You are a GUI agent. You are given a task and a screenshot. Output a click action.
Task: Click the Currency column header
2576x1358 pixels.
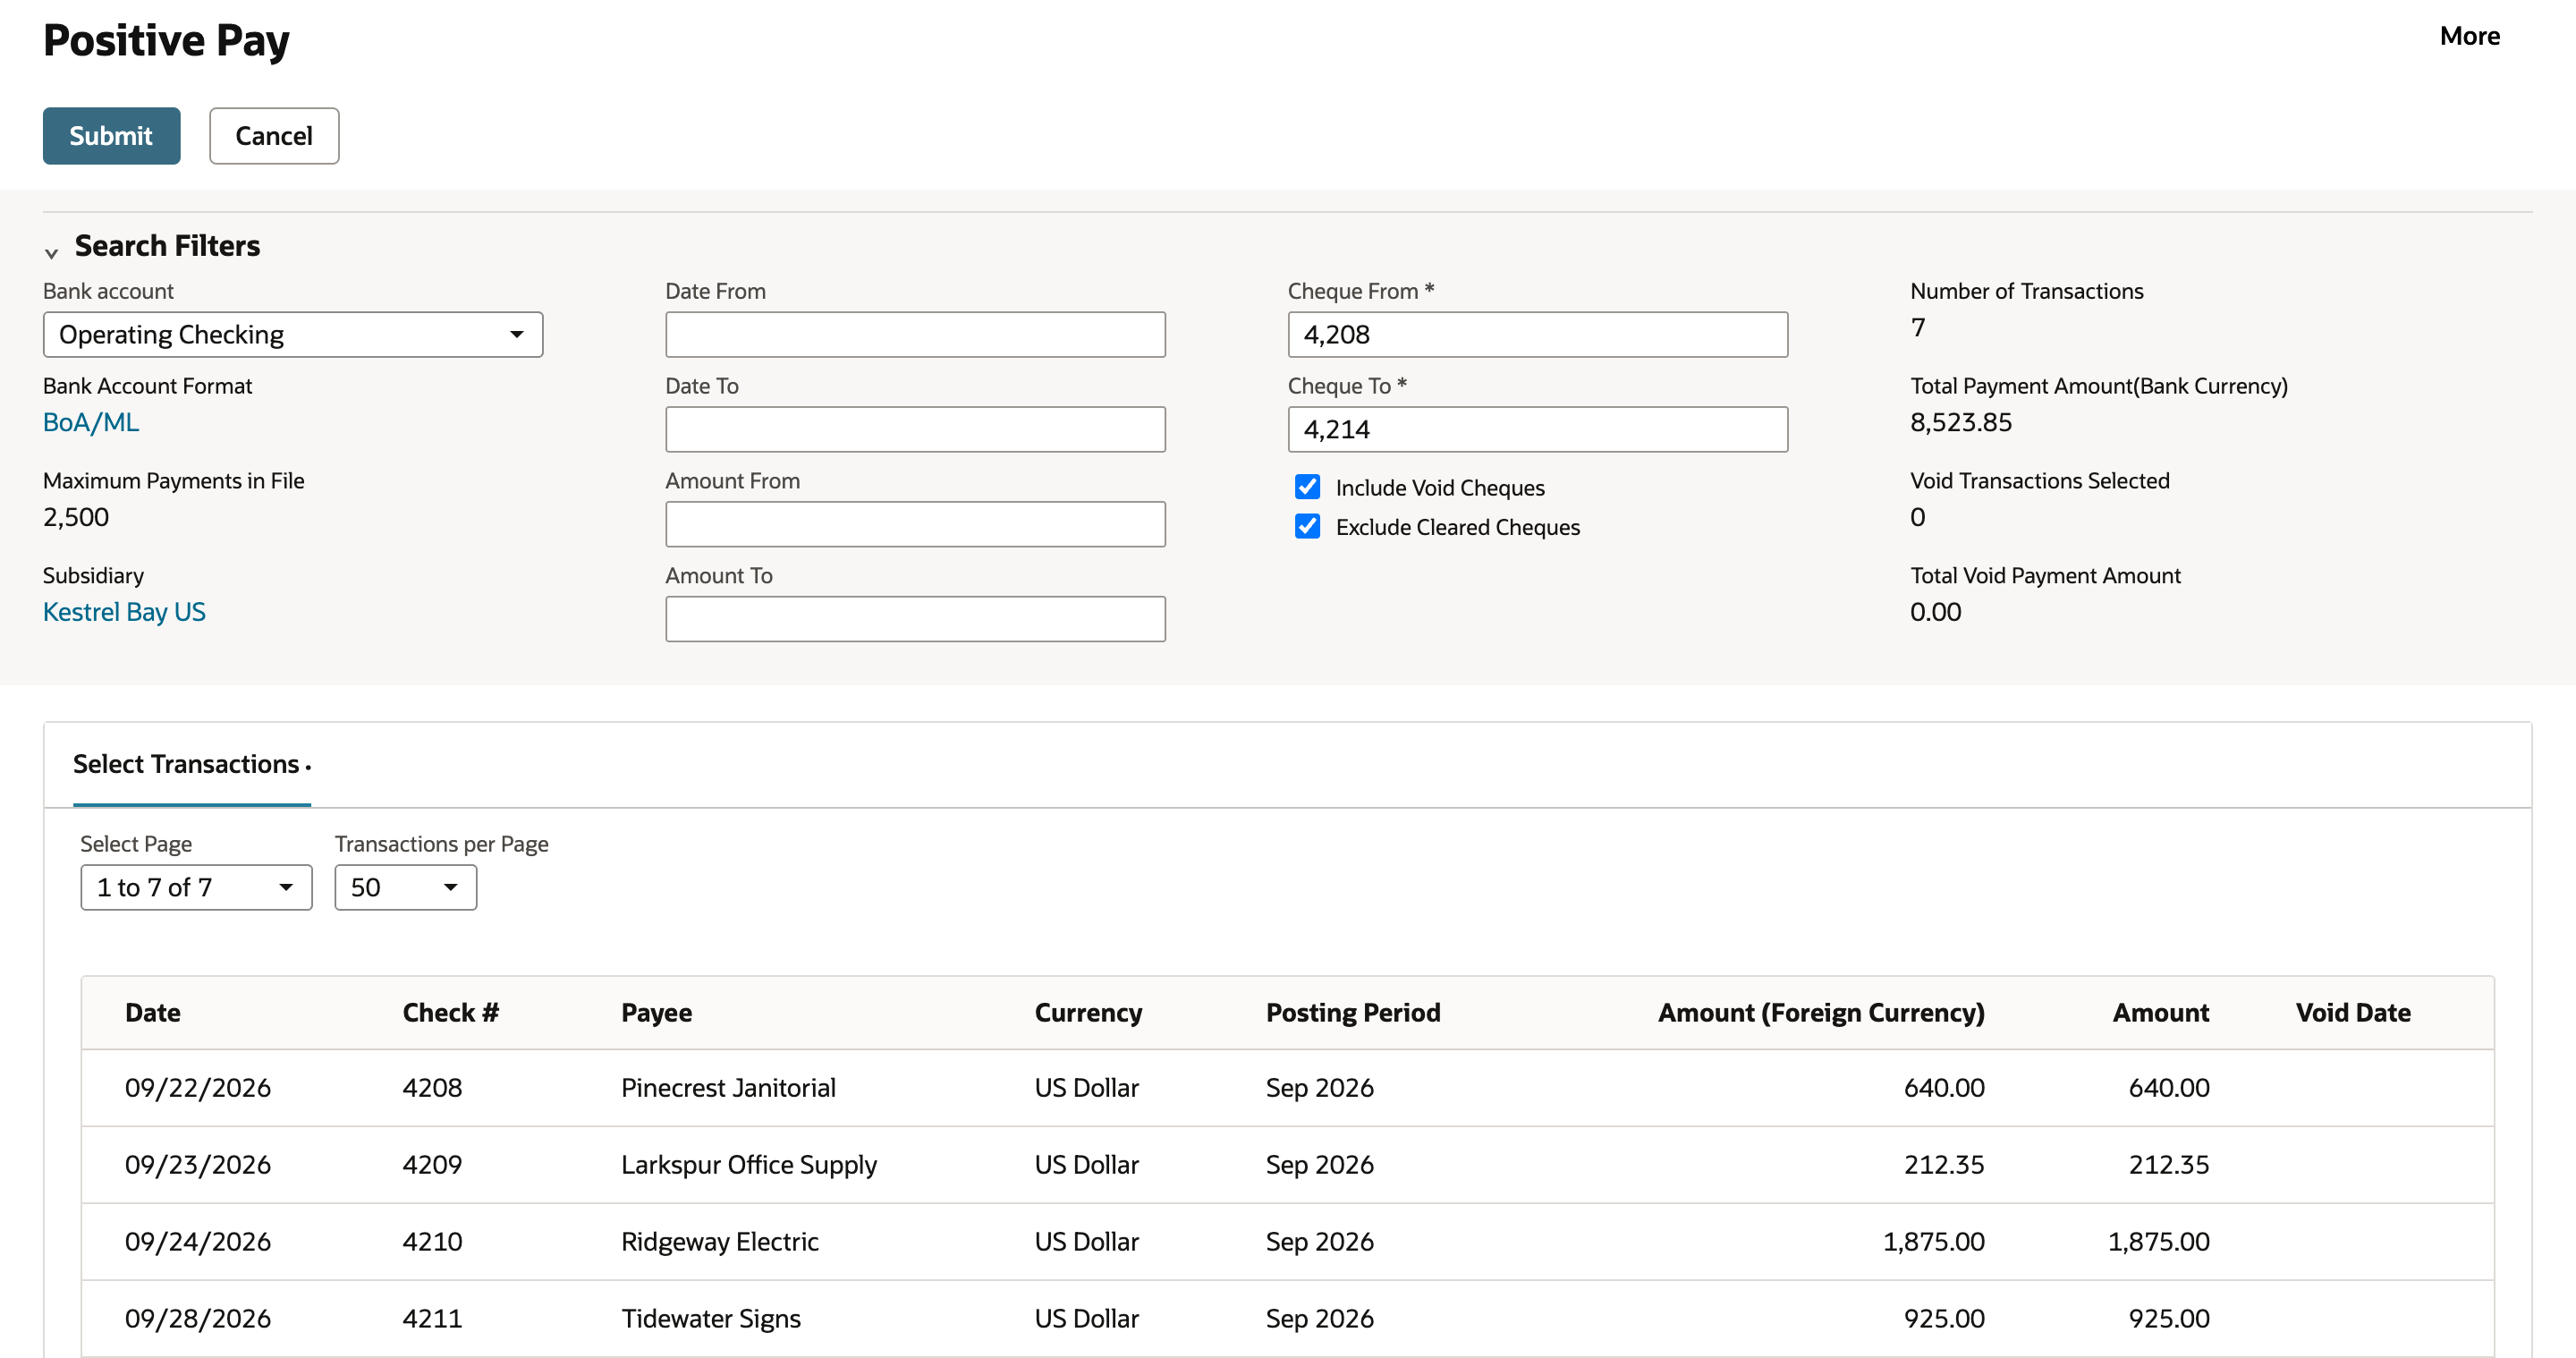[1088, 1012]
